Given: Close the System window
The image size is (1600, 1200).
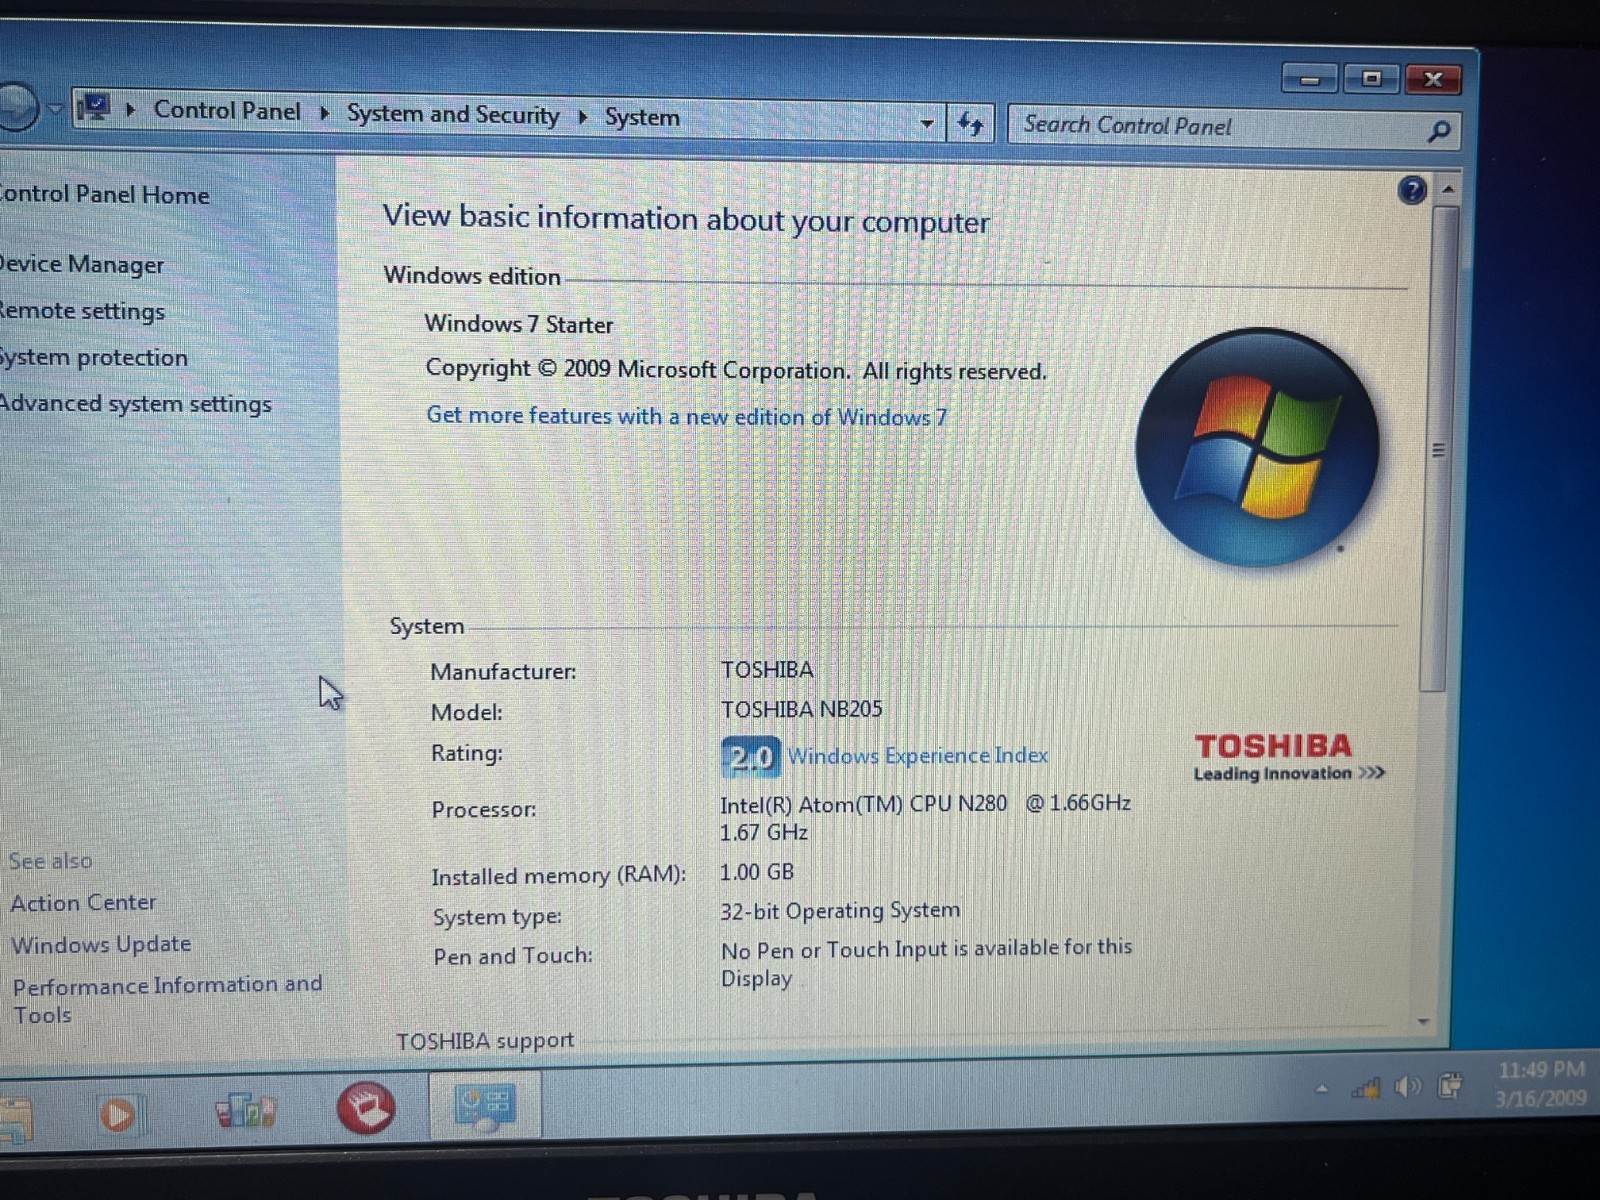Looking at the screenshot, I should 1433,79.
